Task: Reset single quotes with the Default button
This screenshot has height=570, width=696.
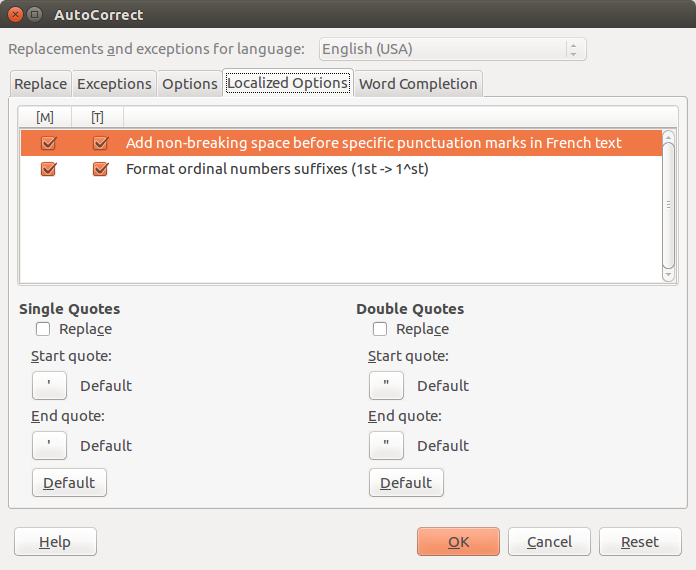Action: tap(69, 483)
